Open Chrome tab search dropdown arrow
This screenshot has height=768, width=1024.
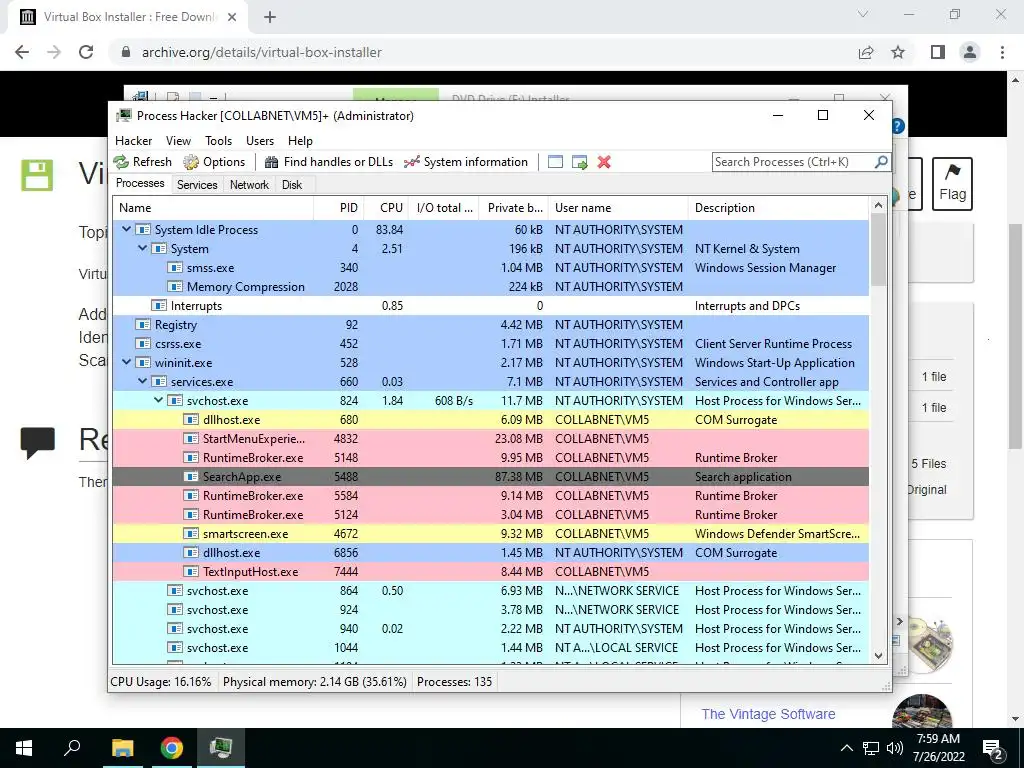[x=863, y=14]
